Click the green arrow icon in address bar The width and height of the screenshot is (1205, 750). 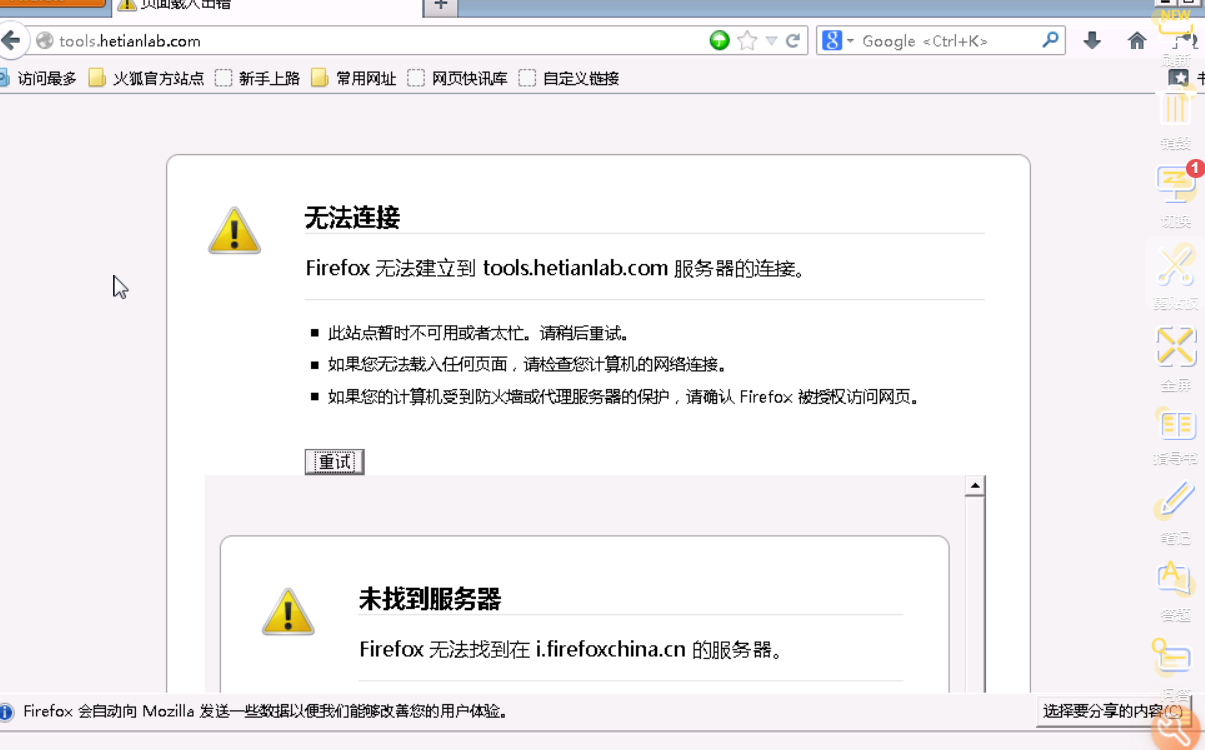[x=719, y=41]
